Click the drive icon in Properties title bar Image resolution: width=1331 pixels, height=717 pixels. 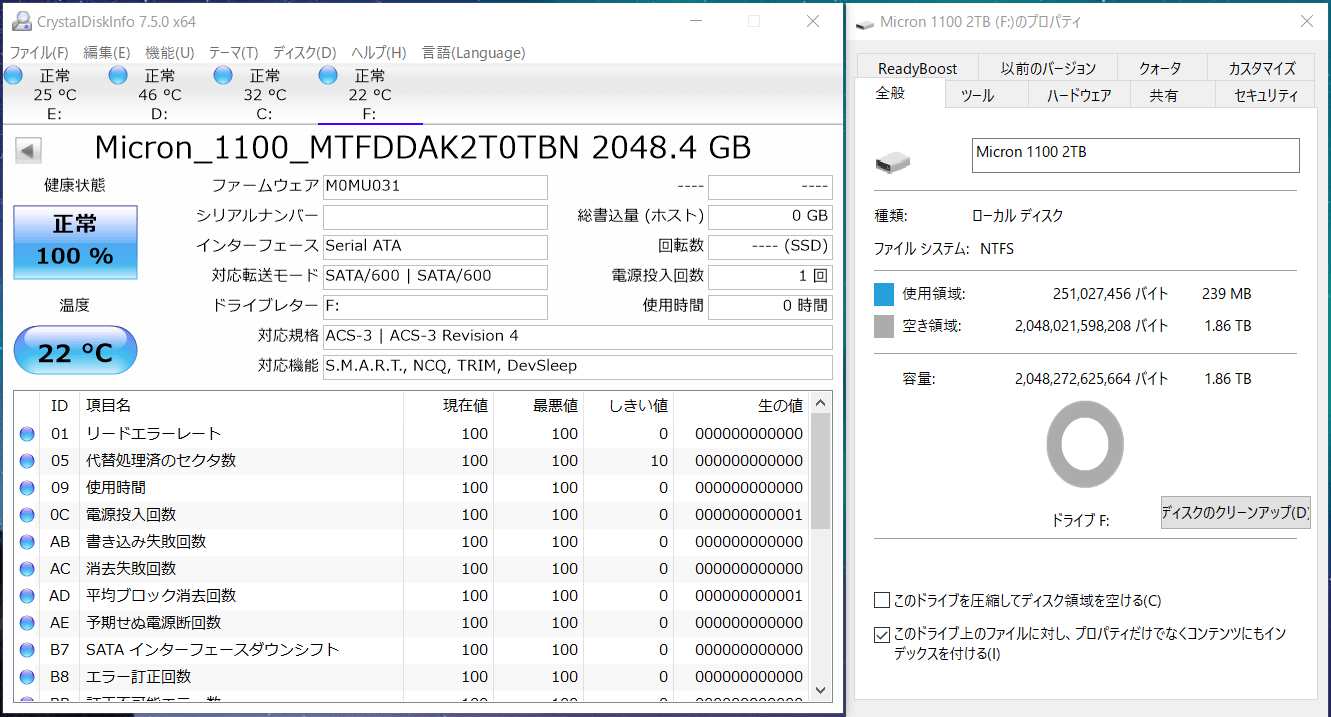863,22
